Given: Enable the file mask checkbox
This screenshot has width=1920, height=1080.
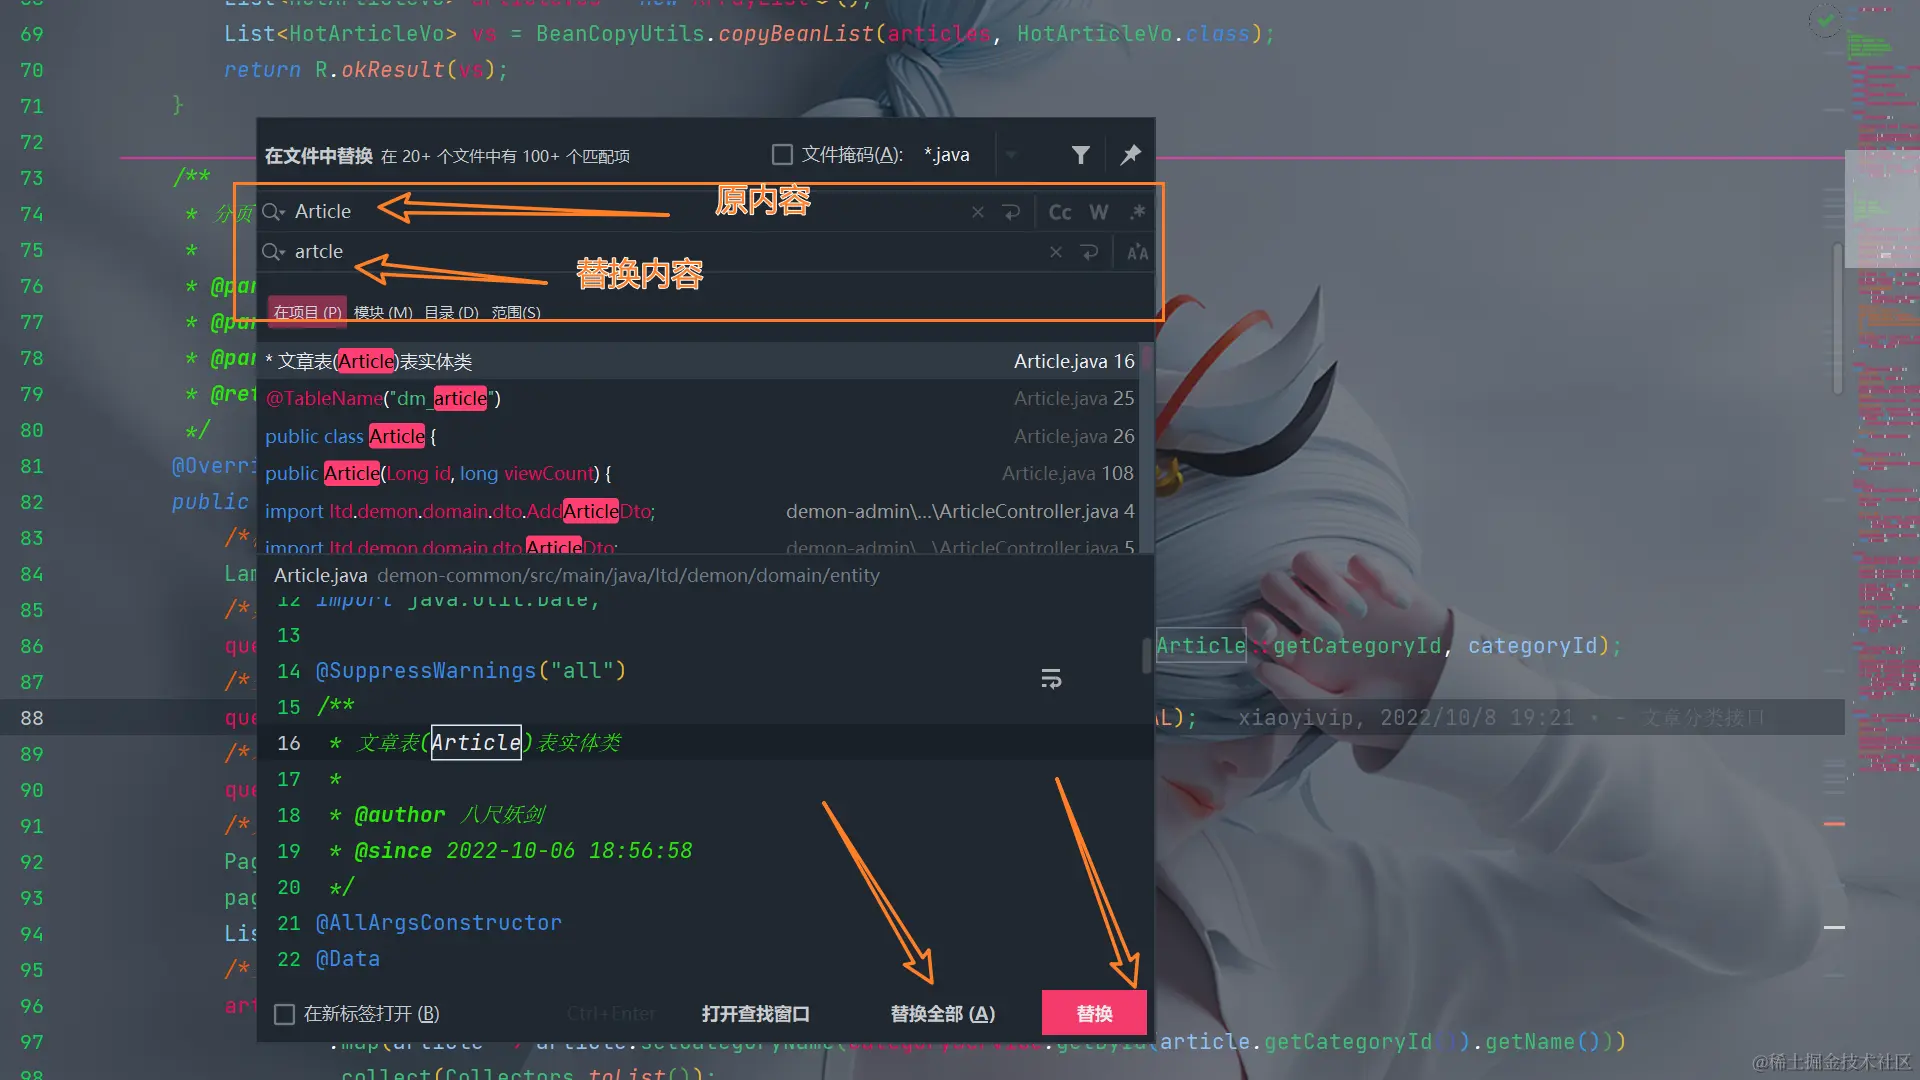Looking at the screenshot, I should 782,155.
